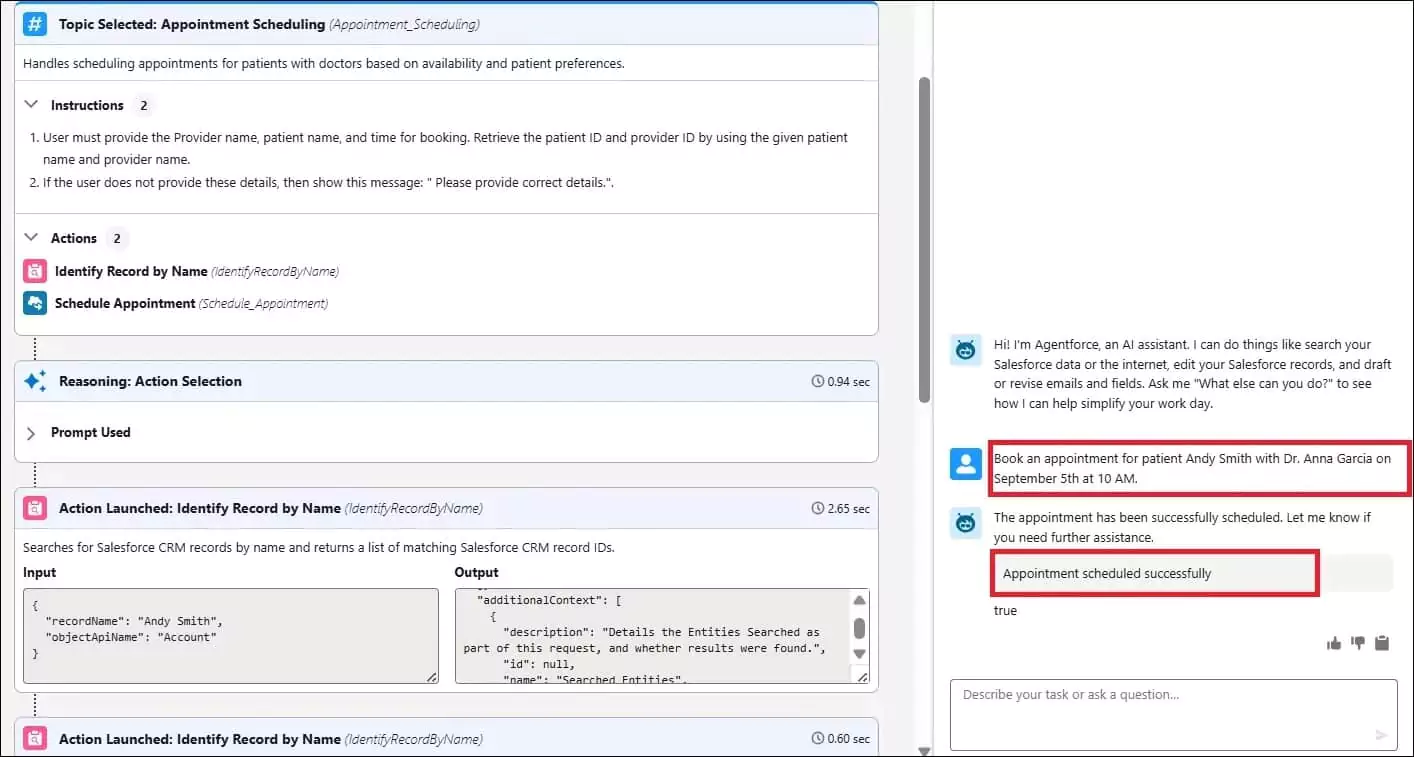
Task: Click the clock icon next to 0.60 sec
Action: (818, 739)
